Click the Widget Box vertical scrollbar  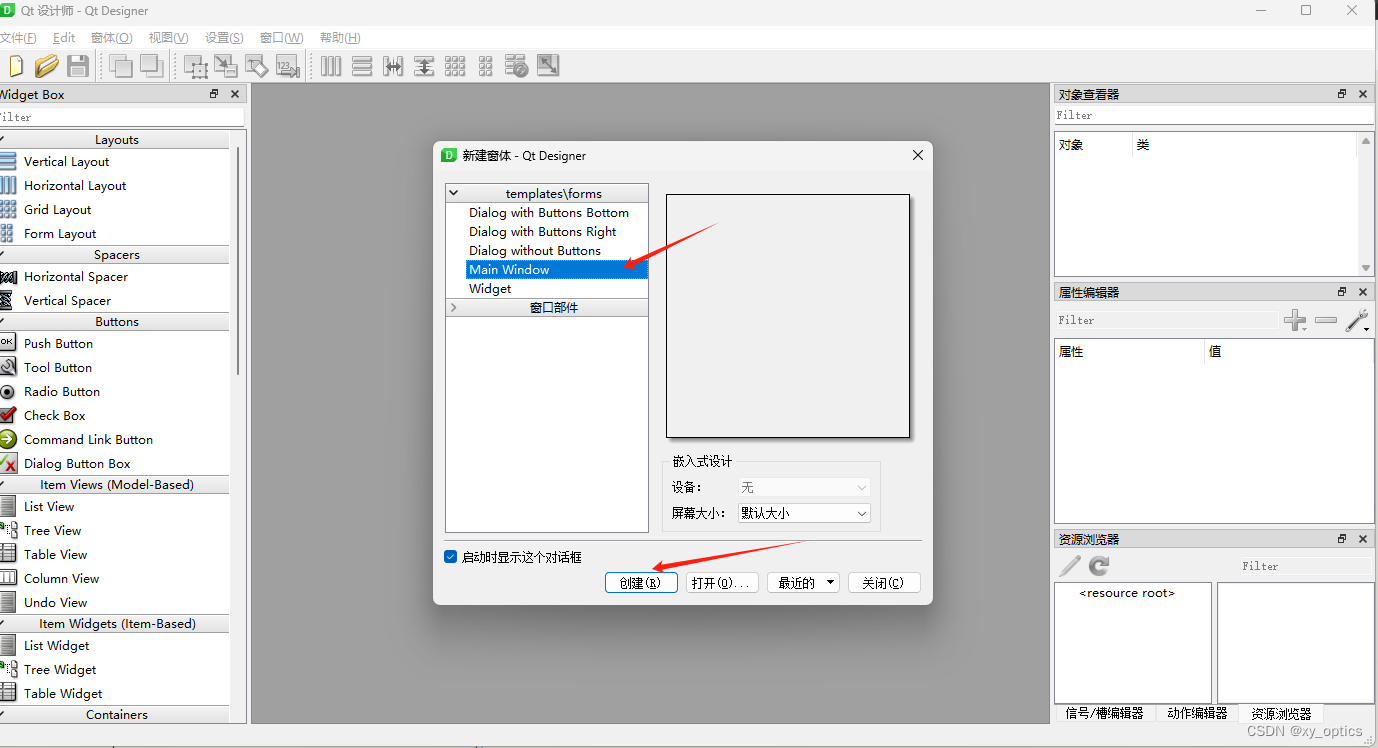[238, 260]
